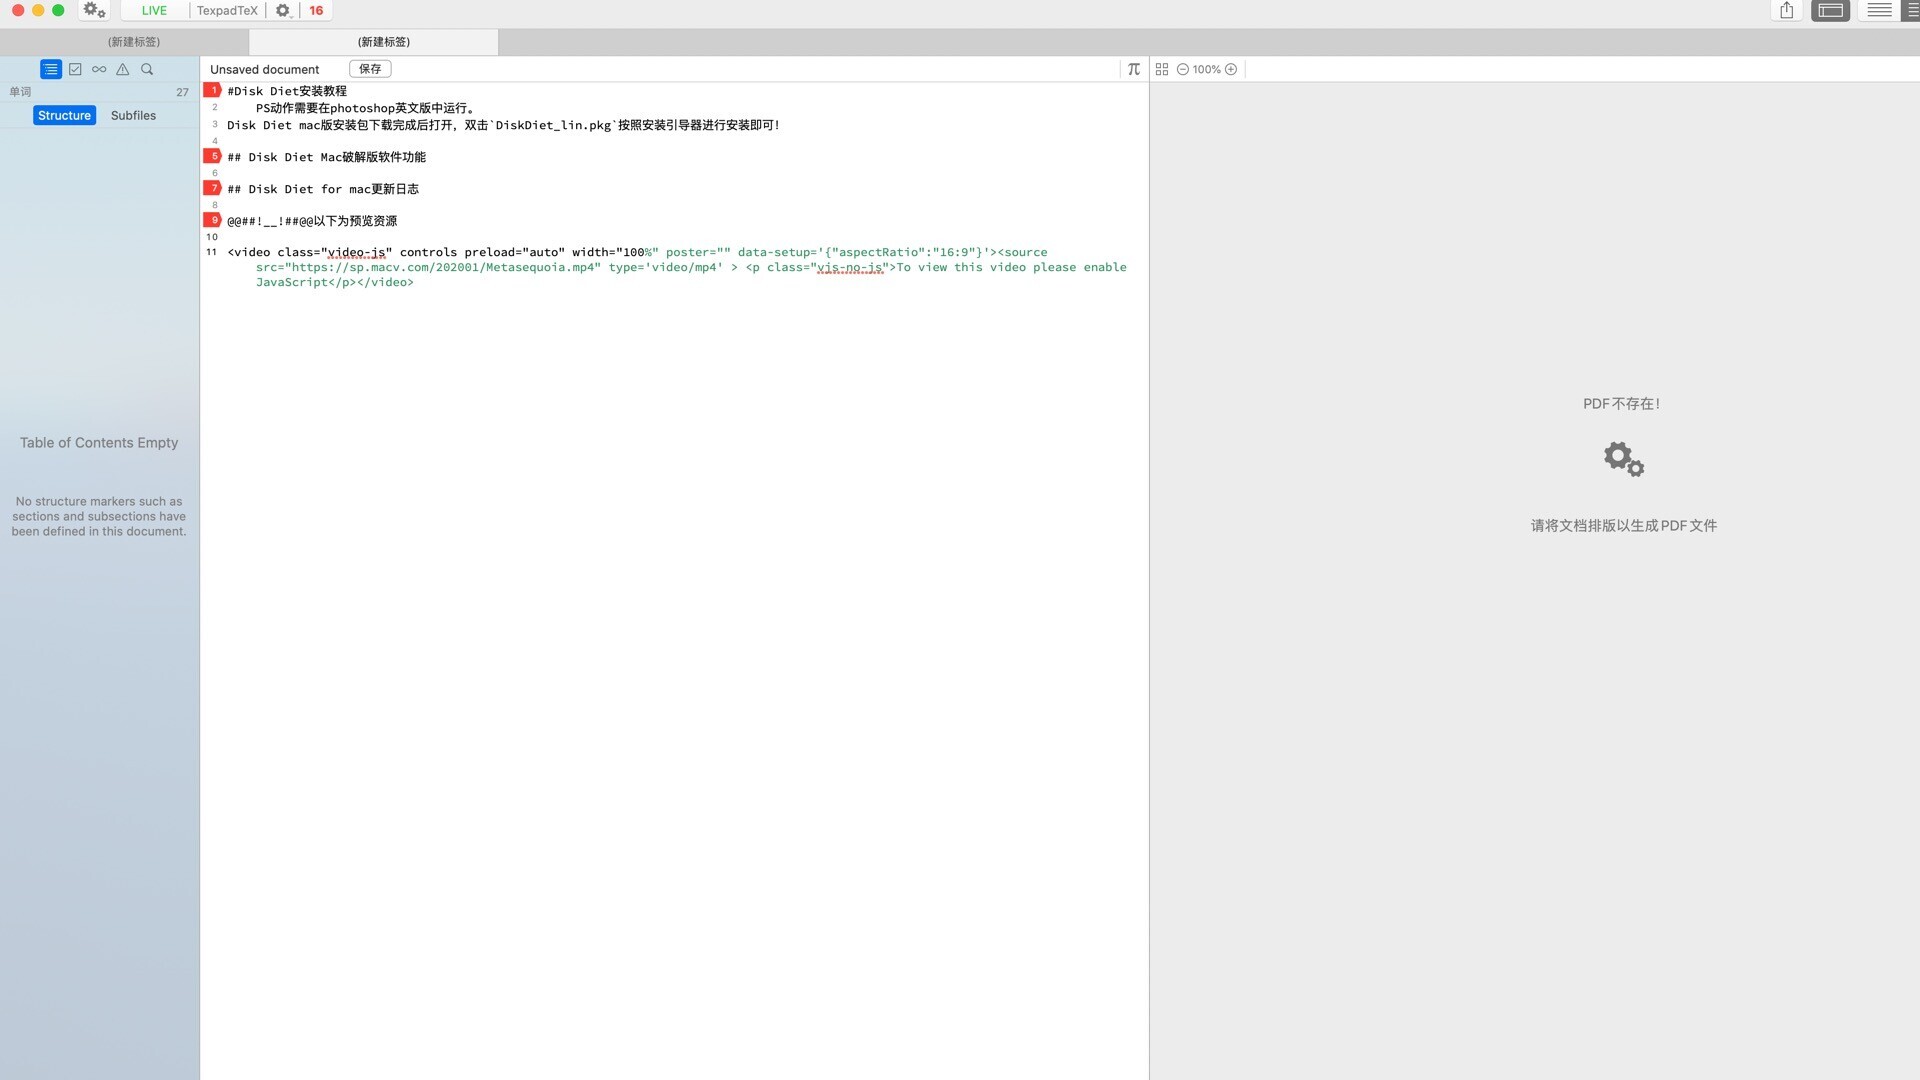The image size is (1920, 1080).
Task: Switch to the first 新建标签 tab
Action: tap(134, 42)
